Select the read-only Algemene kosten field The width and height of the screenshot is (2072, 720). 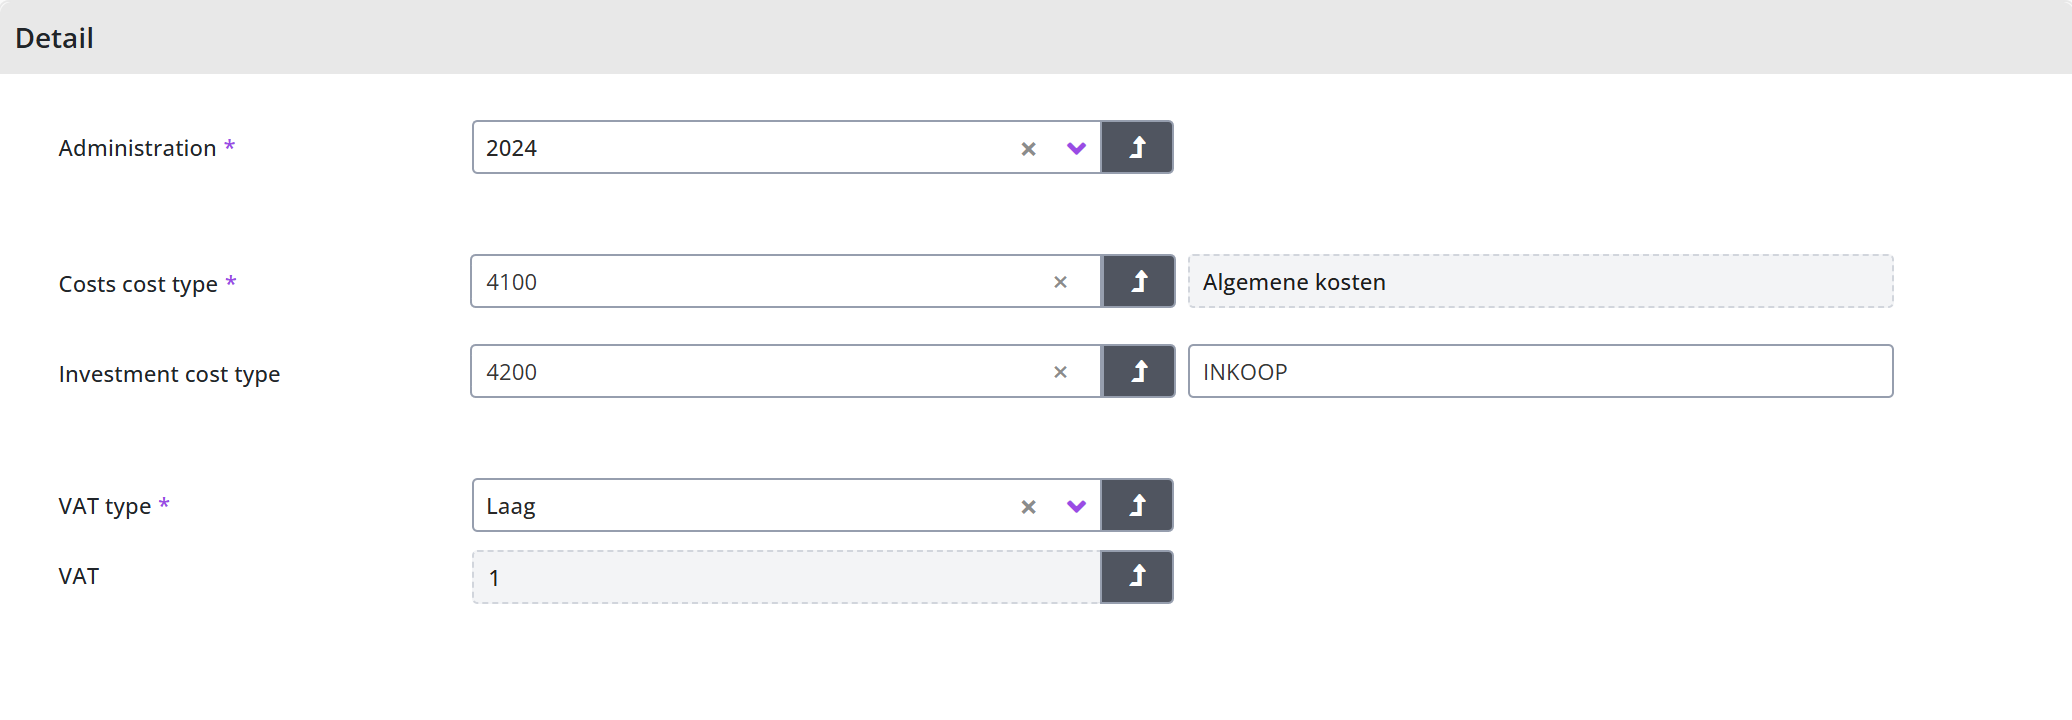(x=1540, y=282)
